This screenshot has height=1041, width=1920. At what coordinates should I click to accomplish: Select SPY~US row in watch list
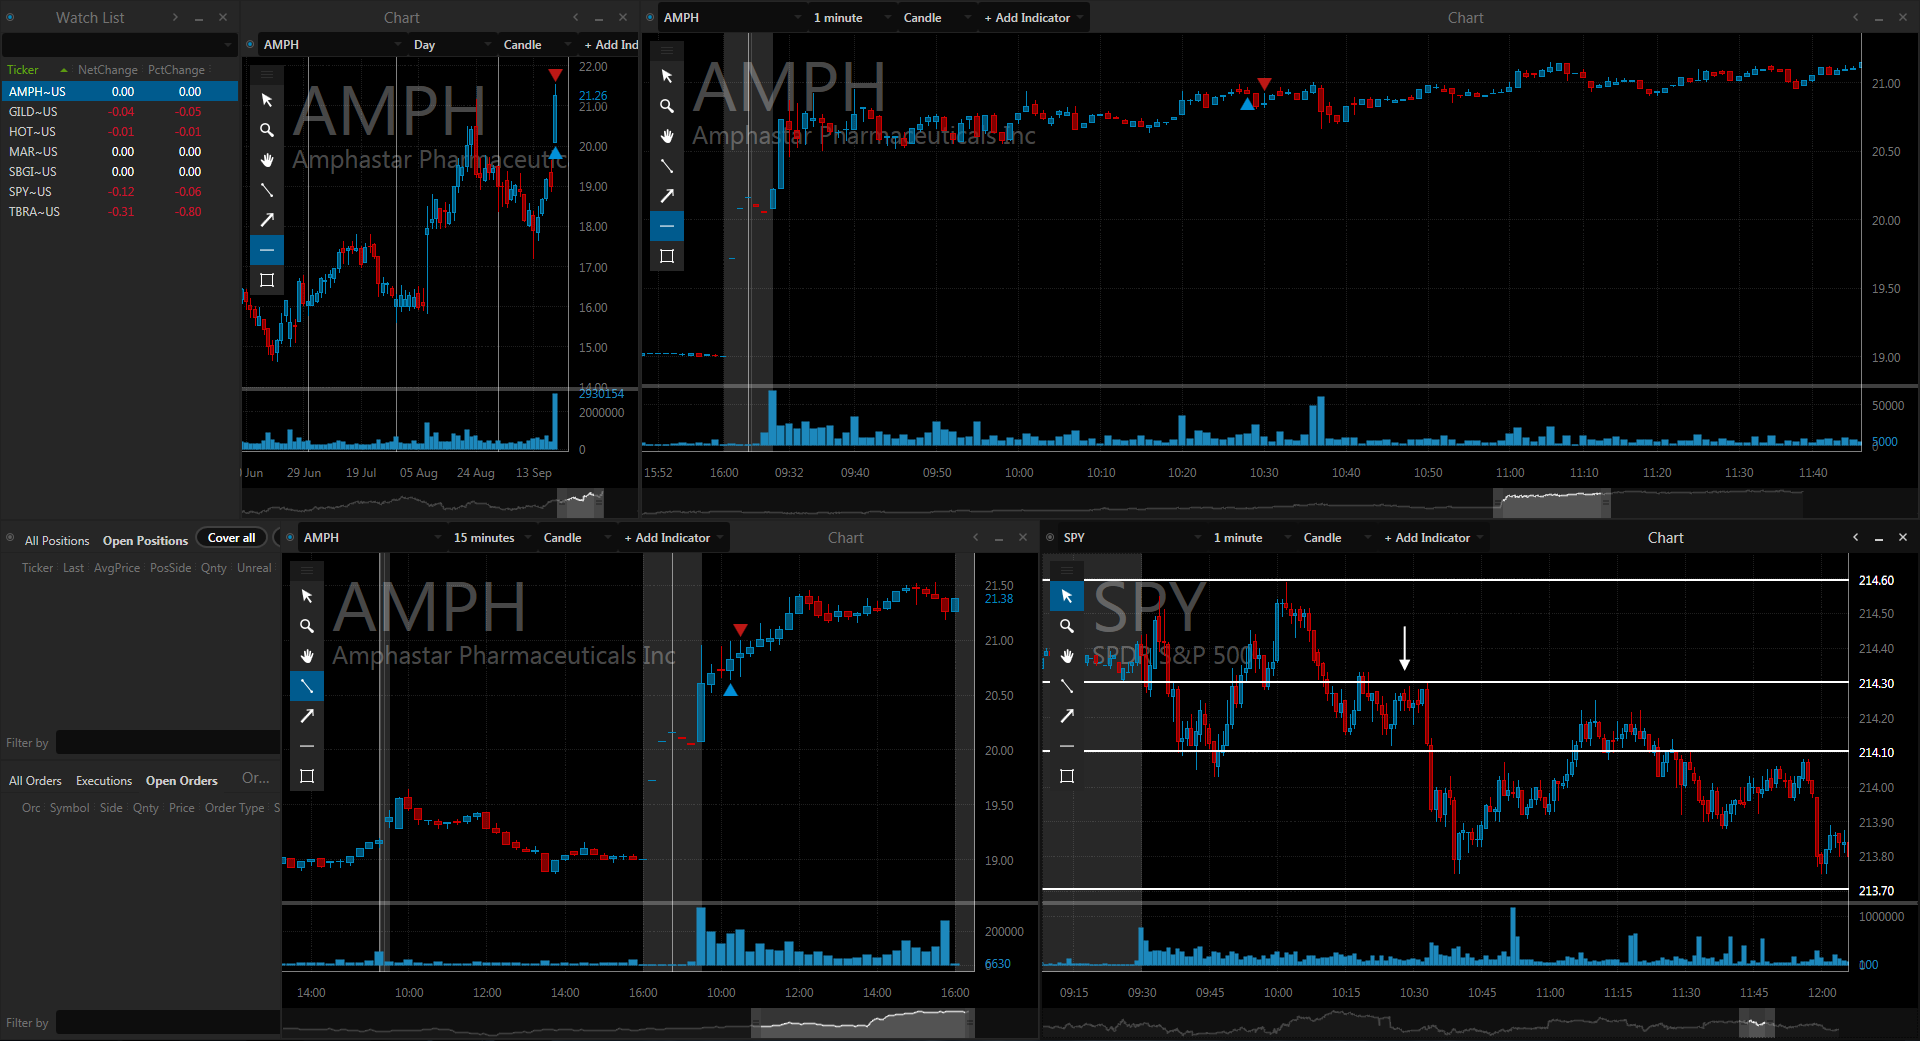point(120,191)
